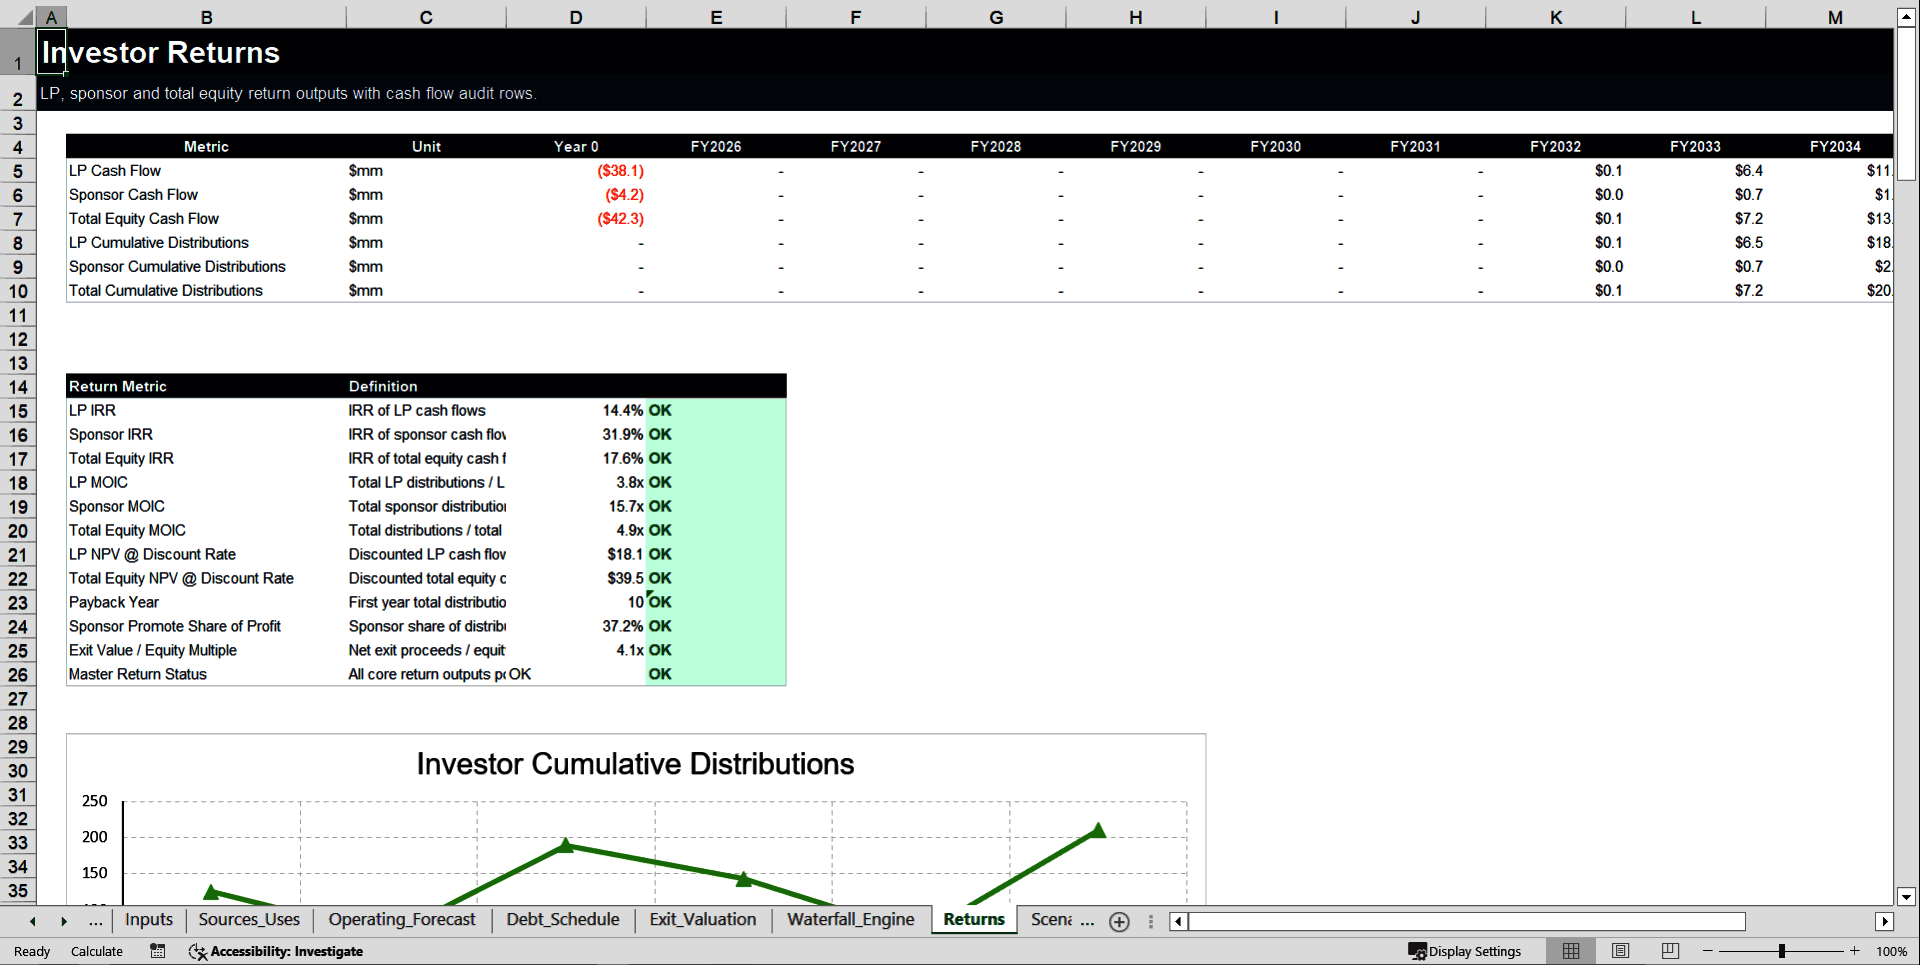Switch to Page Layout view
The width and height of the screenshot is (1920, 965).
pyautogui.click(x=1621, y=951)
